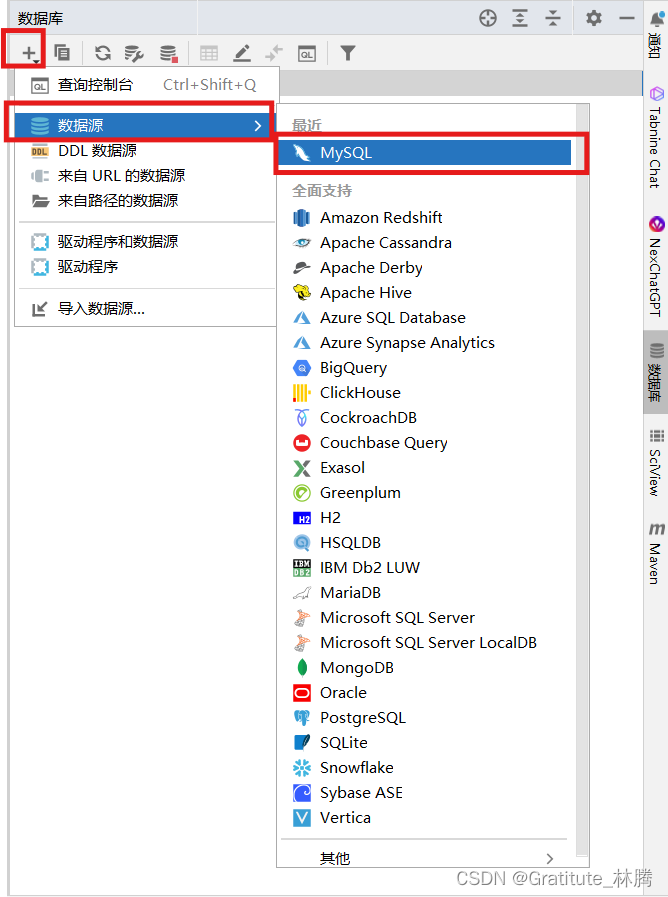Open NexChatGPT side tab
Image resolution: width=668 pixels, height=897 pixels.
click(x=656, y=266)
